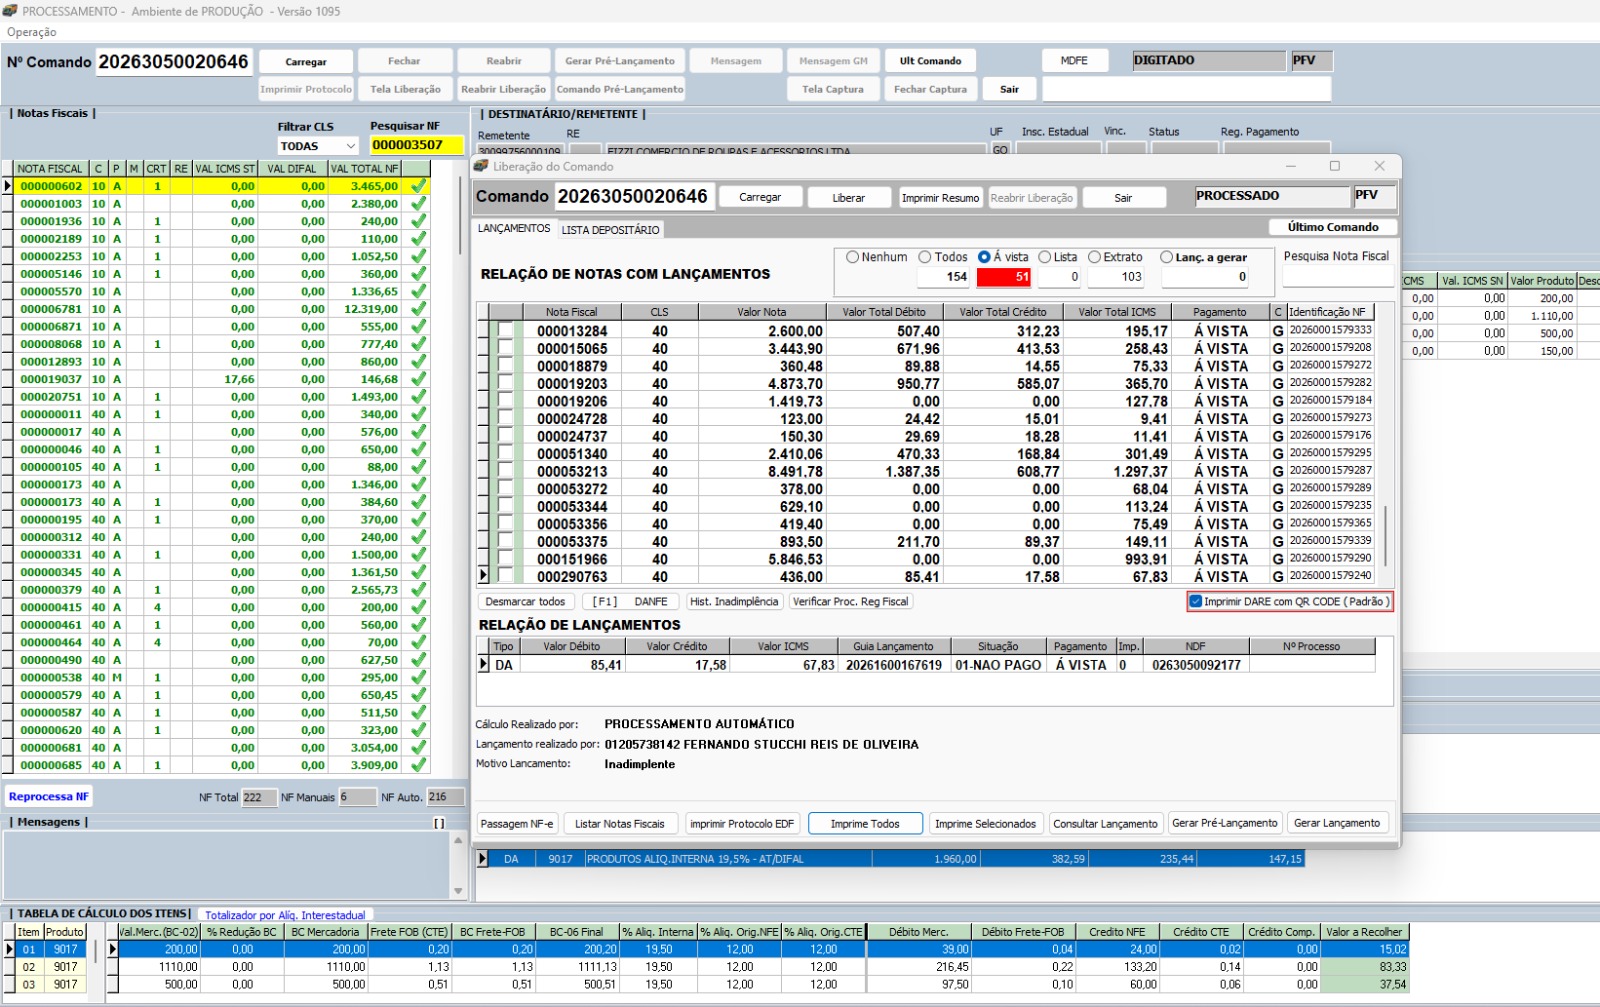Open the Operação menu
This screenshot has width=1600, height=1007.
(x=32, y=32)
